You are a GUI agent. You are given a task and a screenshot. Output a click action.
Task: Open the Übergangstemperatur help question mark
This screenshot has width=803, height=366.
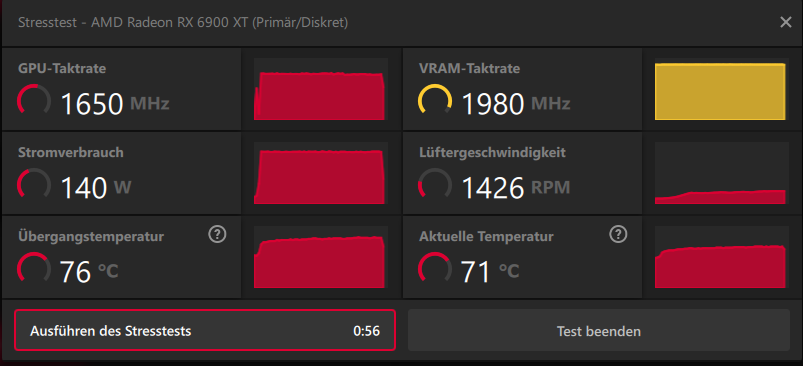click(218, 234)
